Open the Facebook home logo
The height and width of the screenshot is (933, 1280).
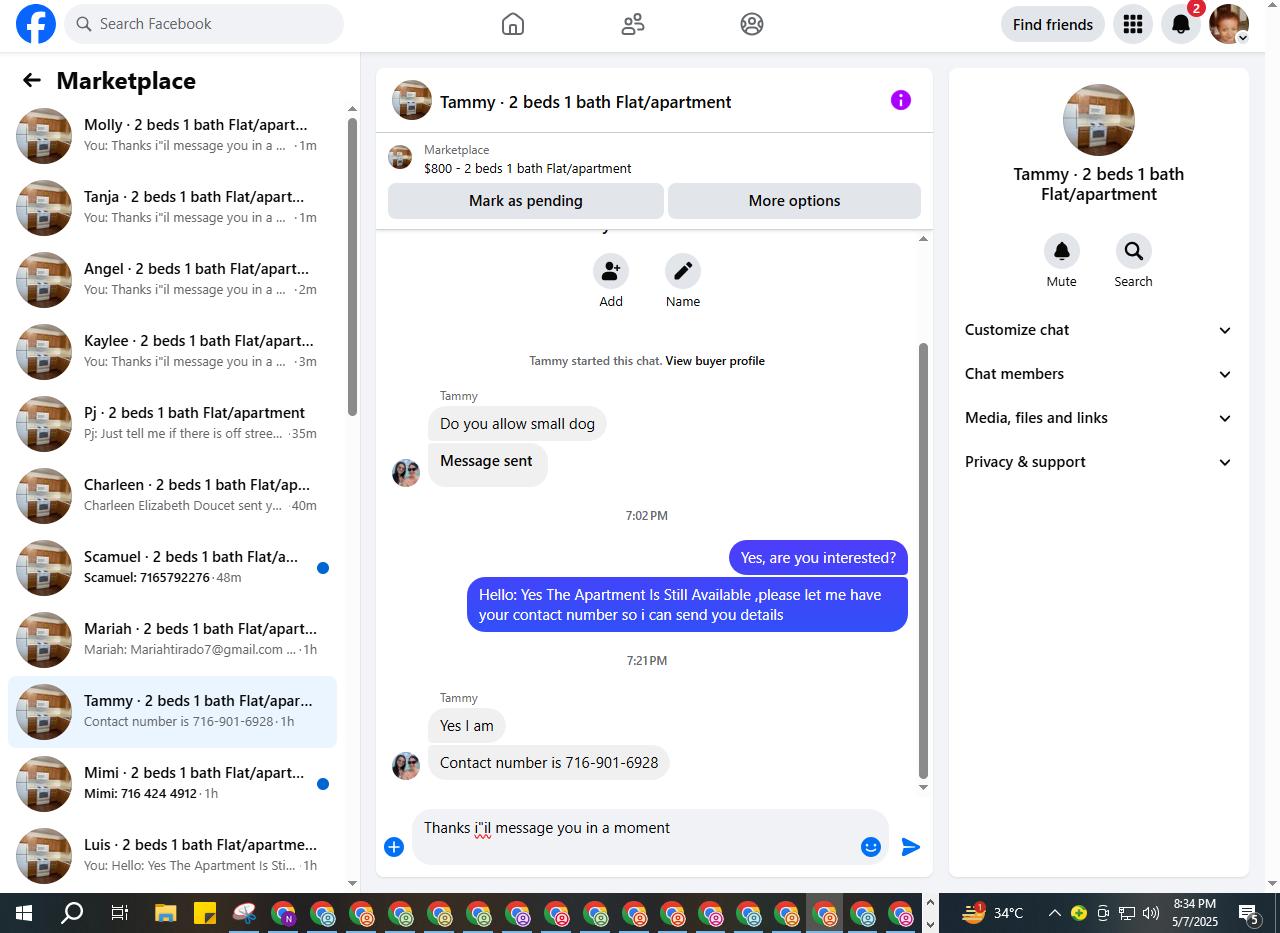coord(36,24)
